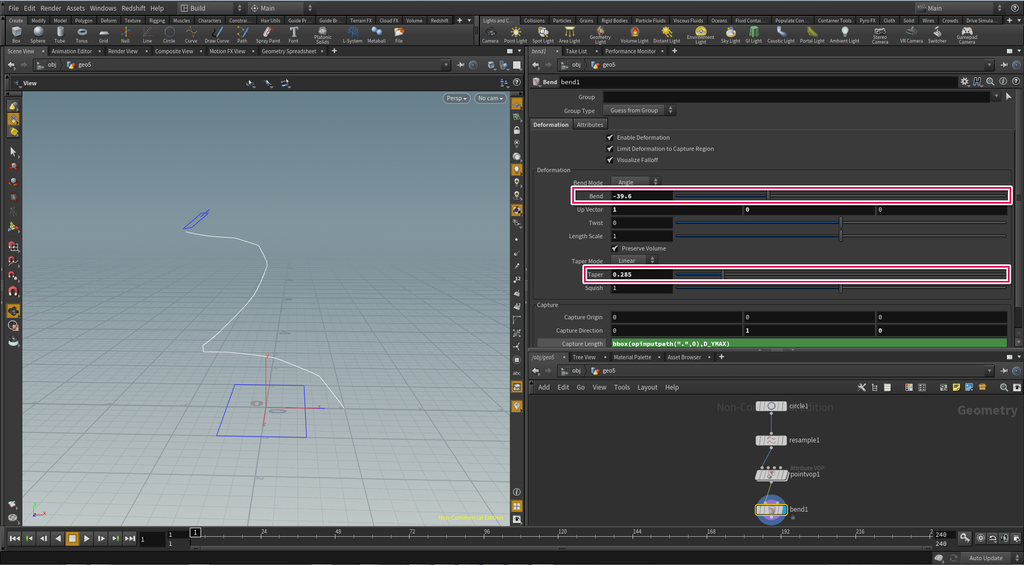Click the Capture Length expression field
This screenshot has width=1024, height=565.
tap(809, 344)
